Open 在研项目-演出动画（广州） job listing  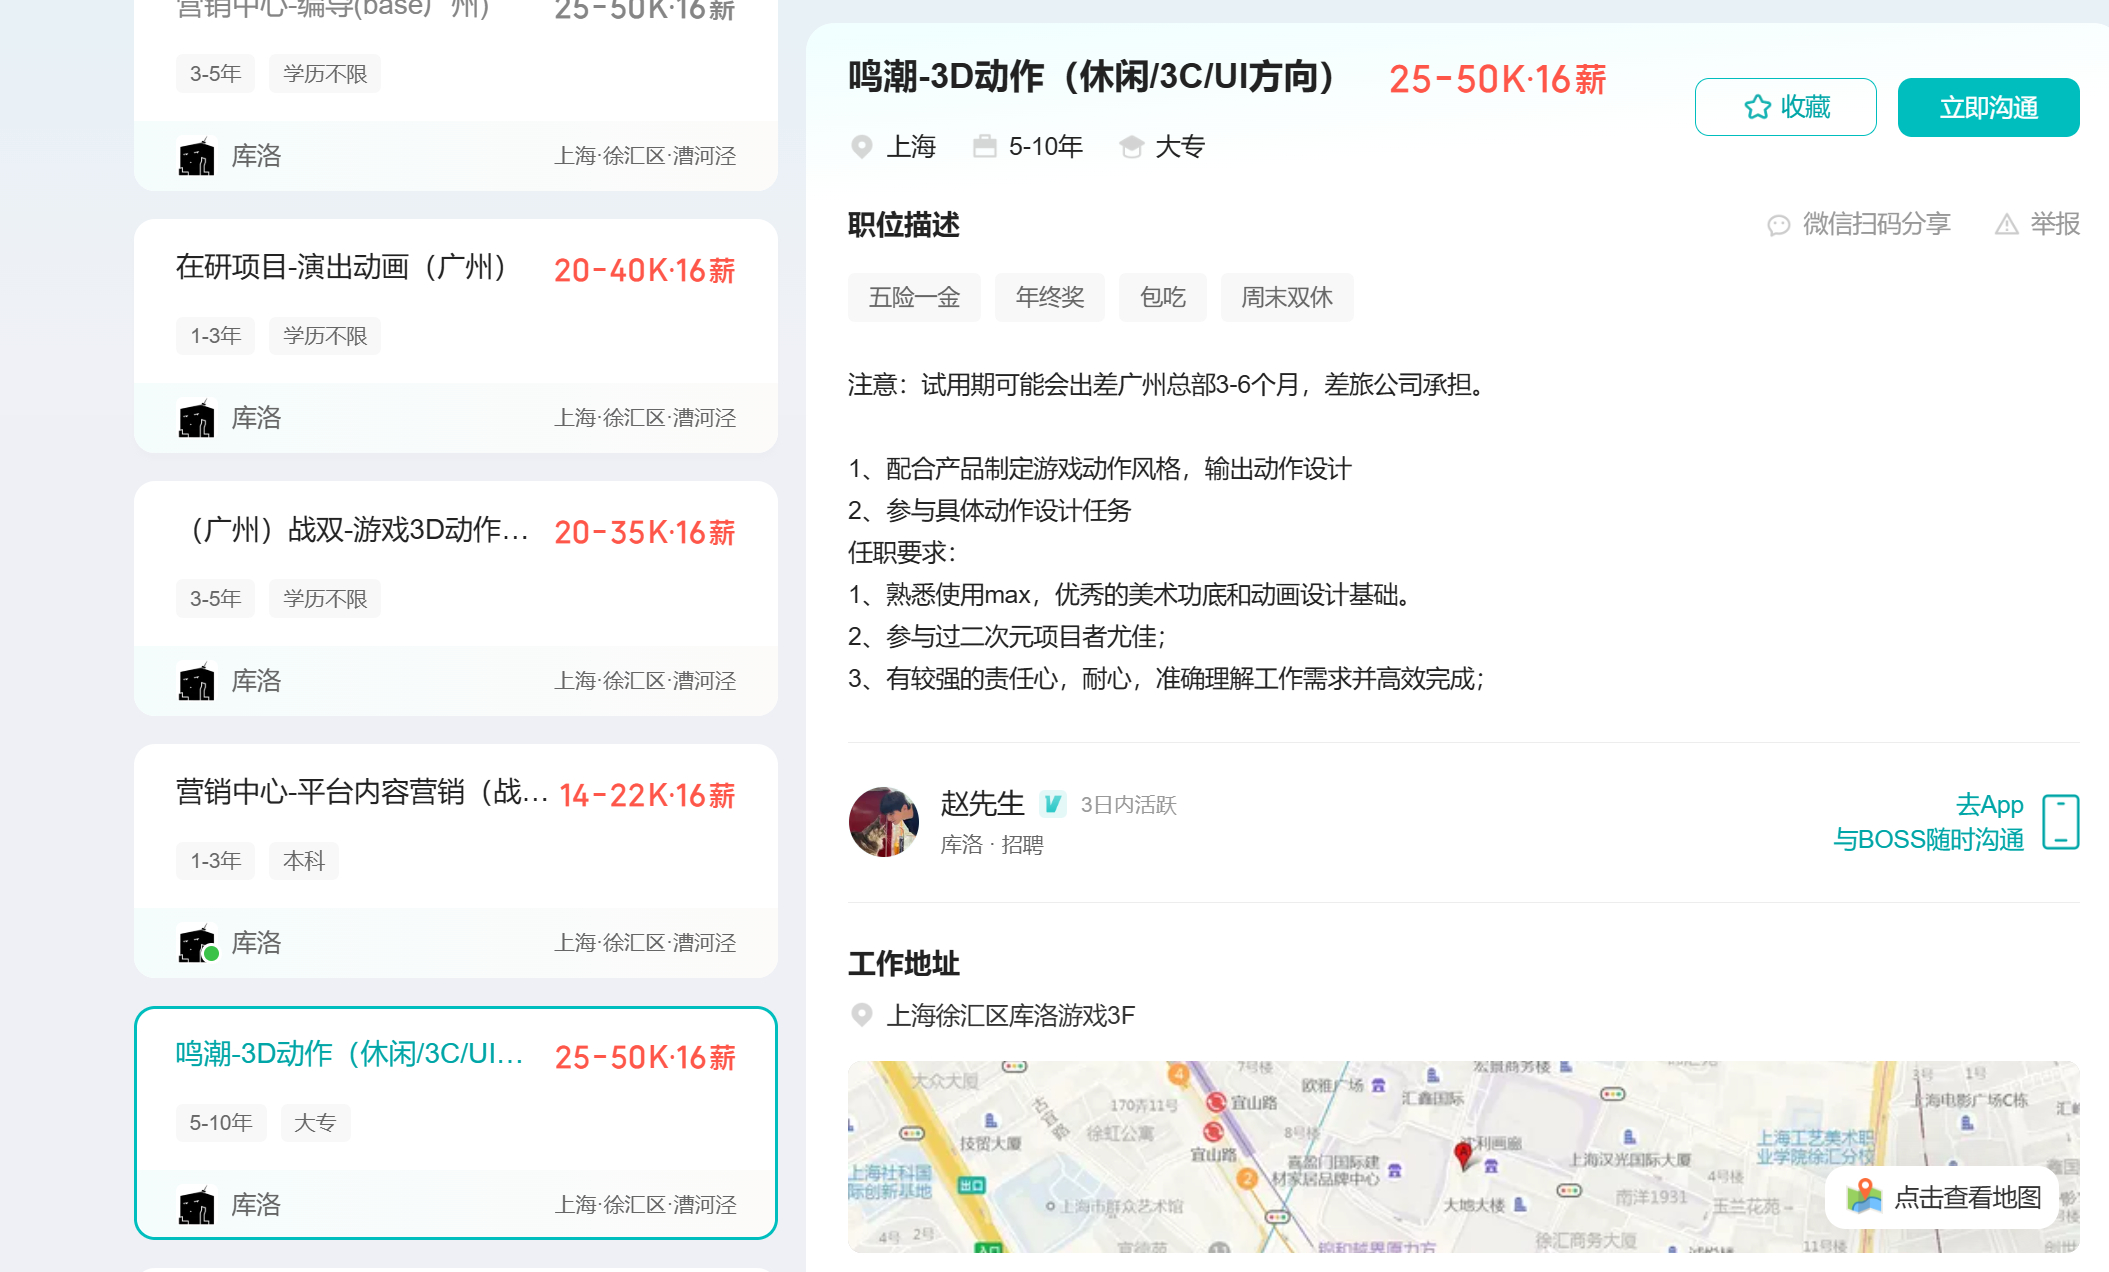click(456, 336)
